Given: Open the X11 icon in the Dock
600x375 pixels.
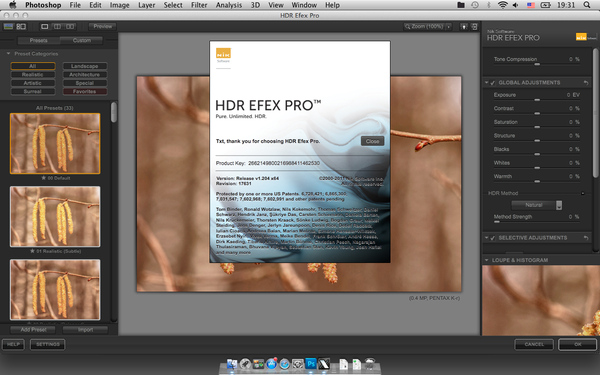Looking at the screenshot, I should pyautogui.click(x=324, y=364).
